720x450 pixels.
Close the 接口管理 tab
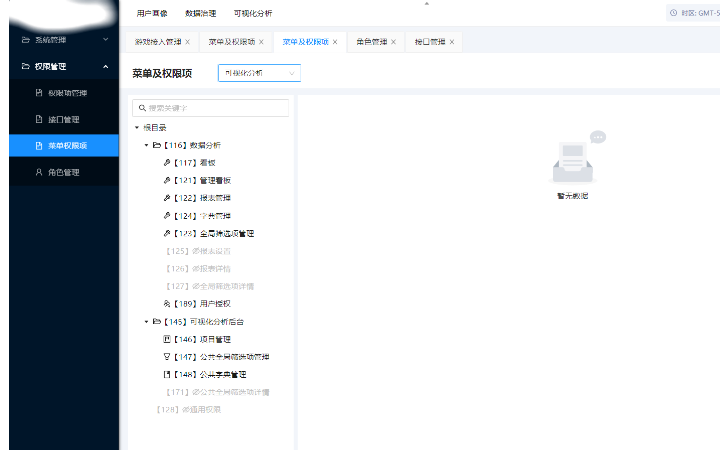pos(452,42)
